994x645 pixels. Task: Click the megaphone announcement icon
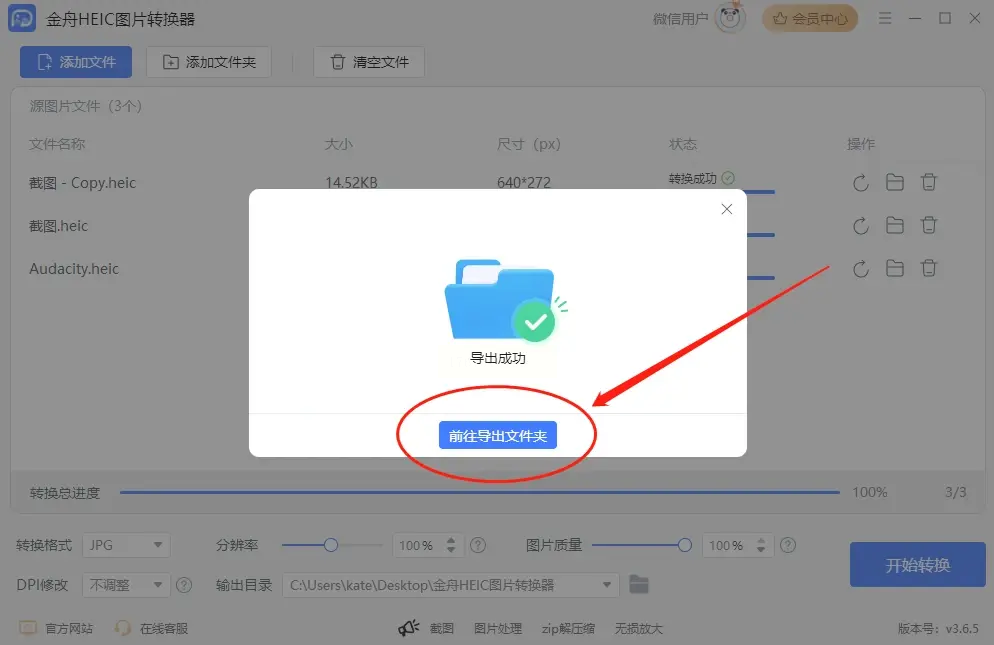coord(408,628)
